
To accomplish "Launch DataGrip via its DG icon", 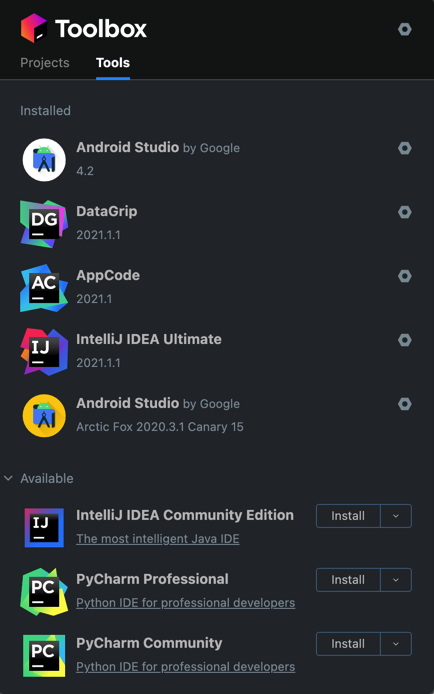I will (44, 224).
